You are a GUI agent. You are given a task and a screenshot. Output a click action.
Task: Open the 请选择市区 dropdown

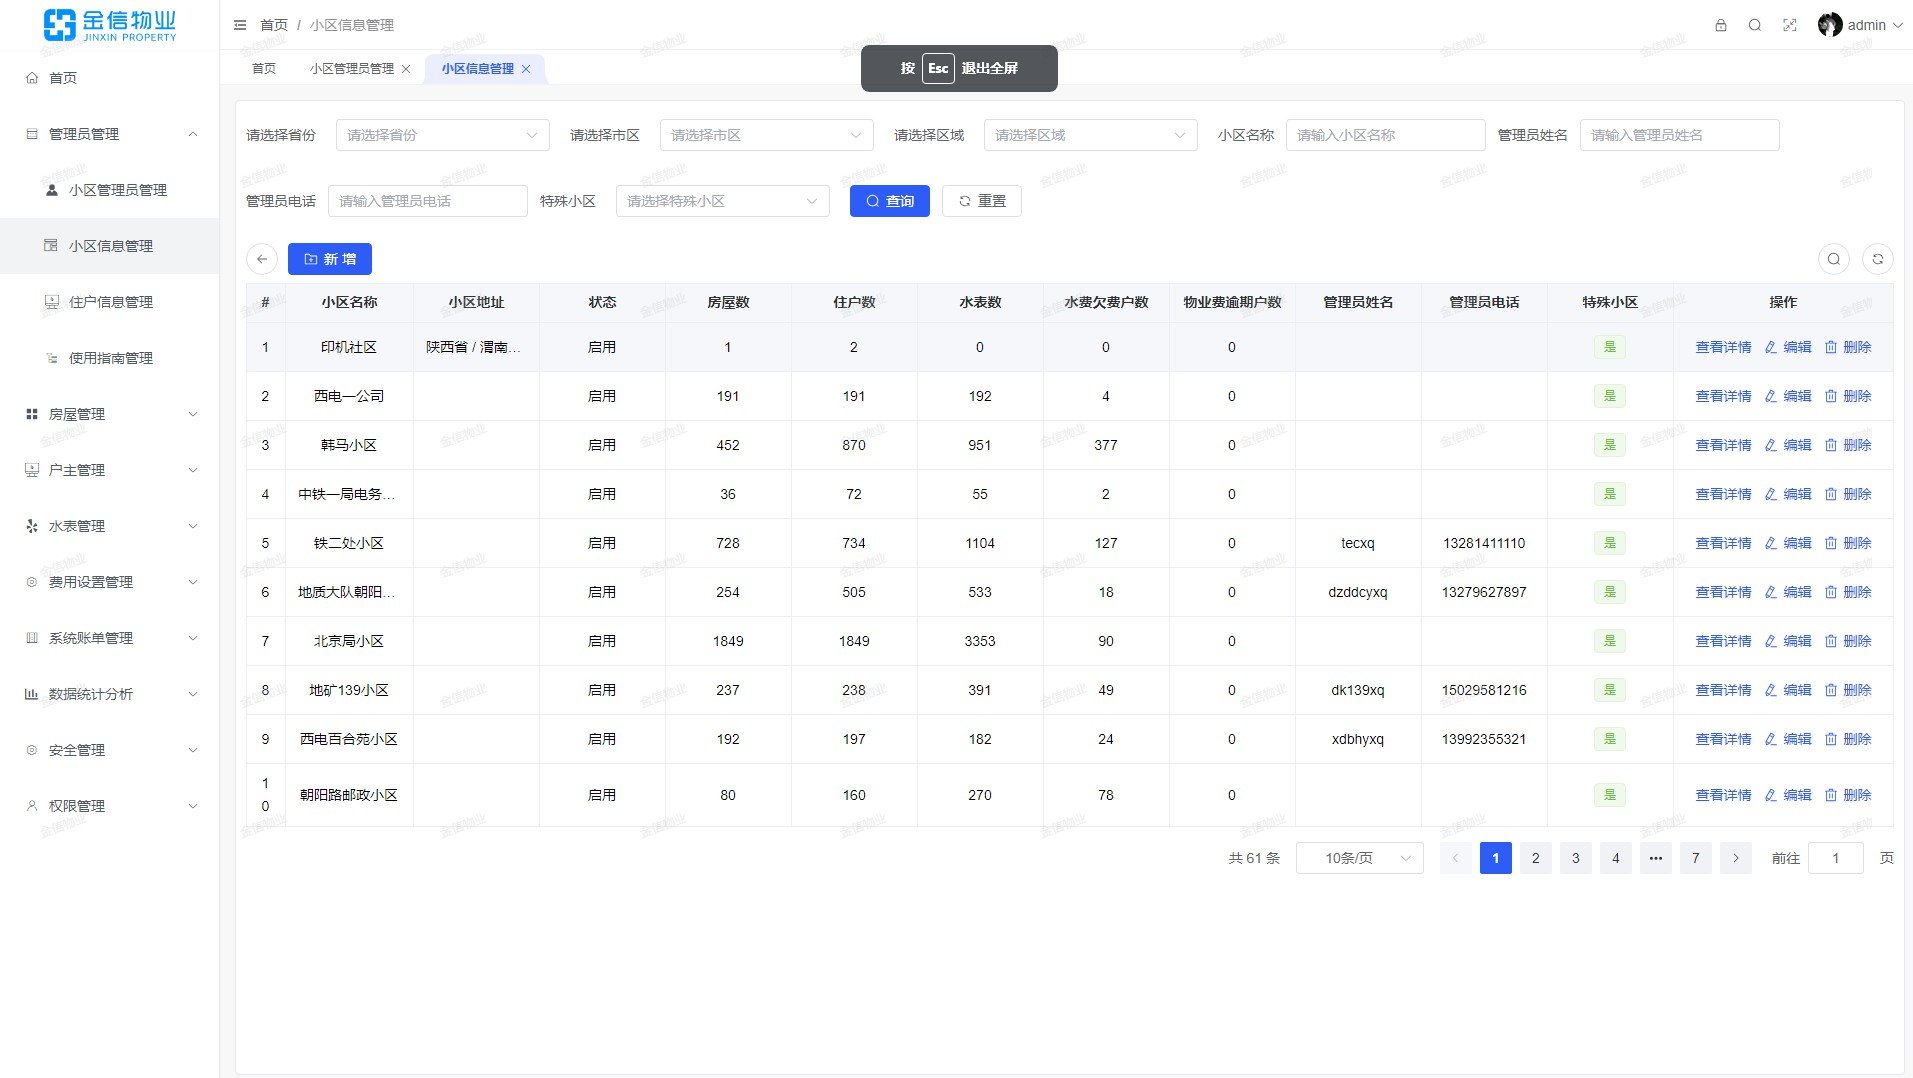(x=767, y=135)
